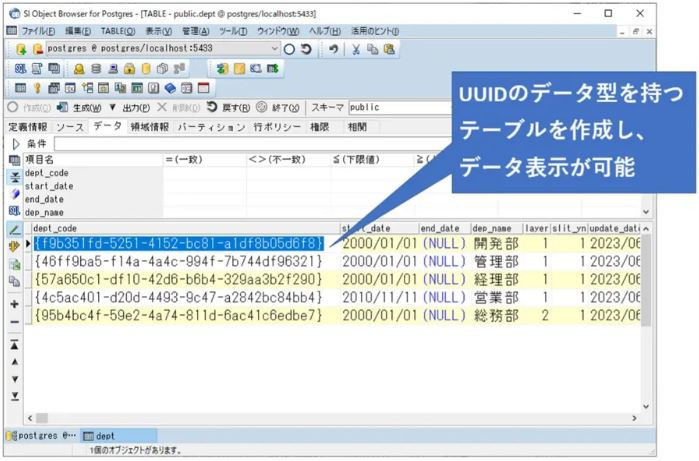Open the connection dropdown postgres@localhost:5433
Viewport: 699px width, 461px height.
[x=163, y=48]
